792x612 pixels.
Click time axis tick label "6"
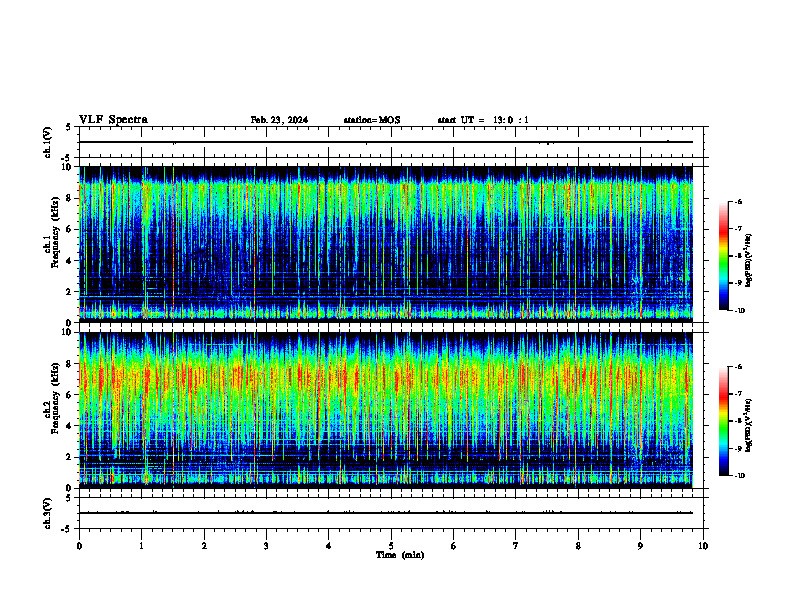click(453, 546)
